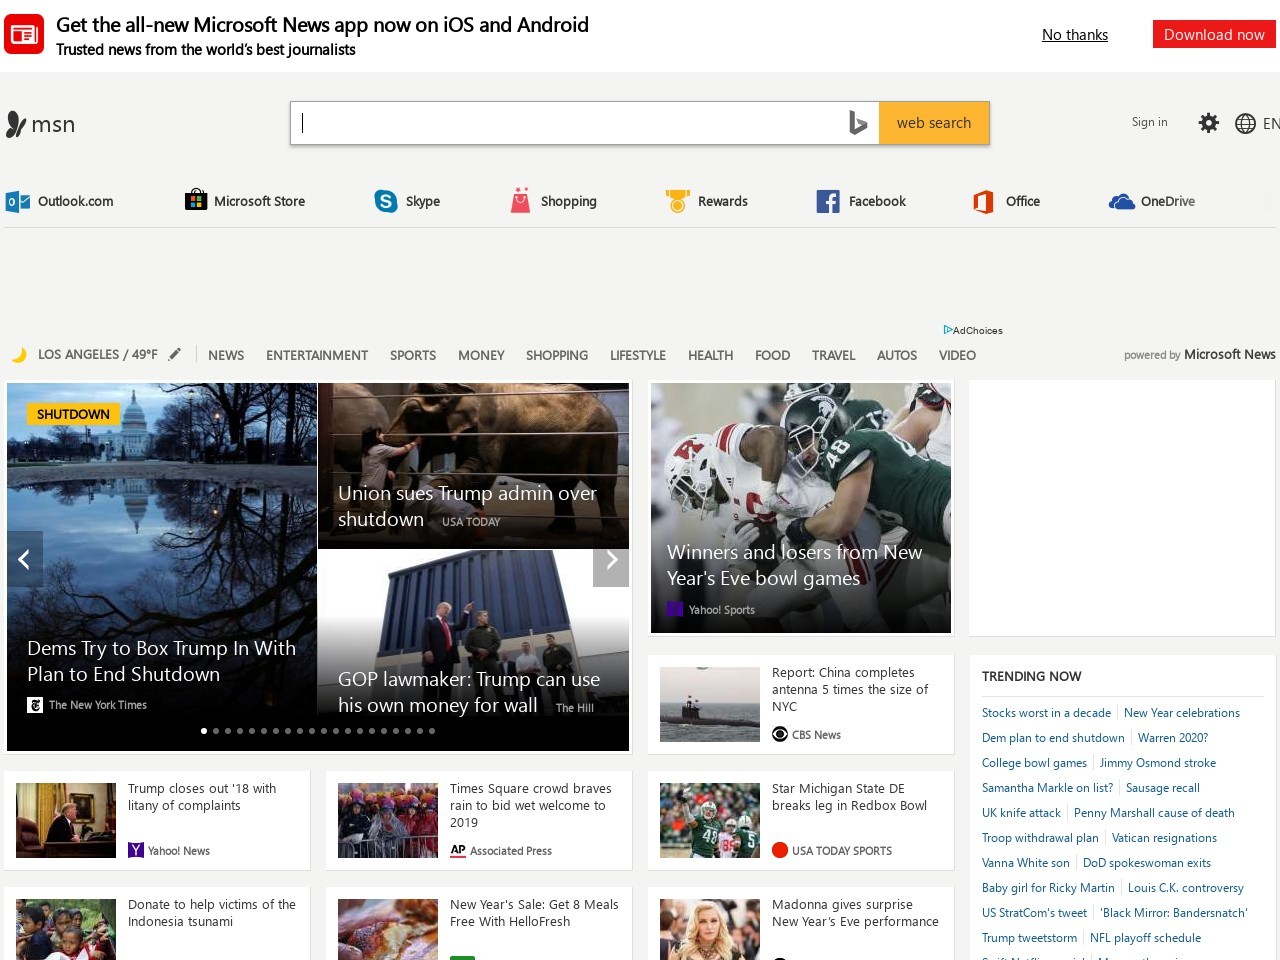Open 'Louis C.K. controversy' trending link

point(1186,888)
